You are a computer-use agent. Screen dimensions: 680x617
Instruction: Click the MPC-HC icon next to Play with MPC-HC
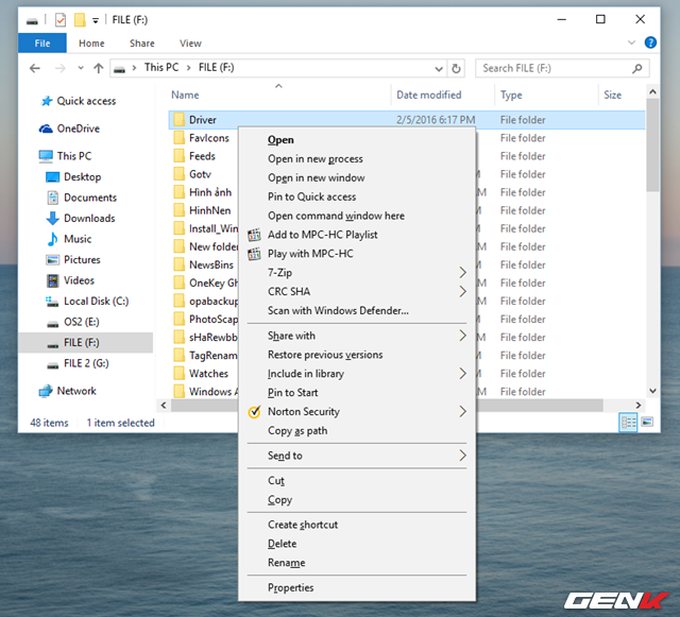point(254,254)
